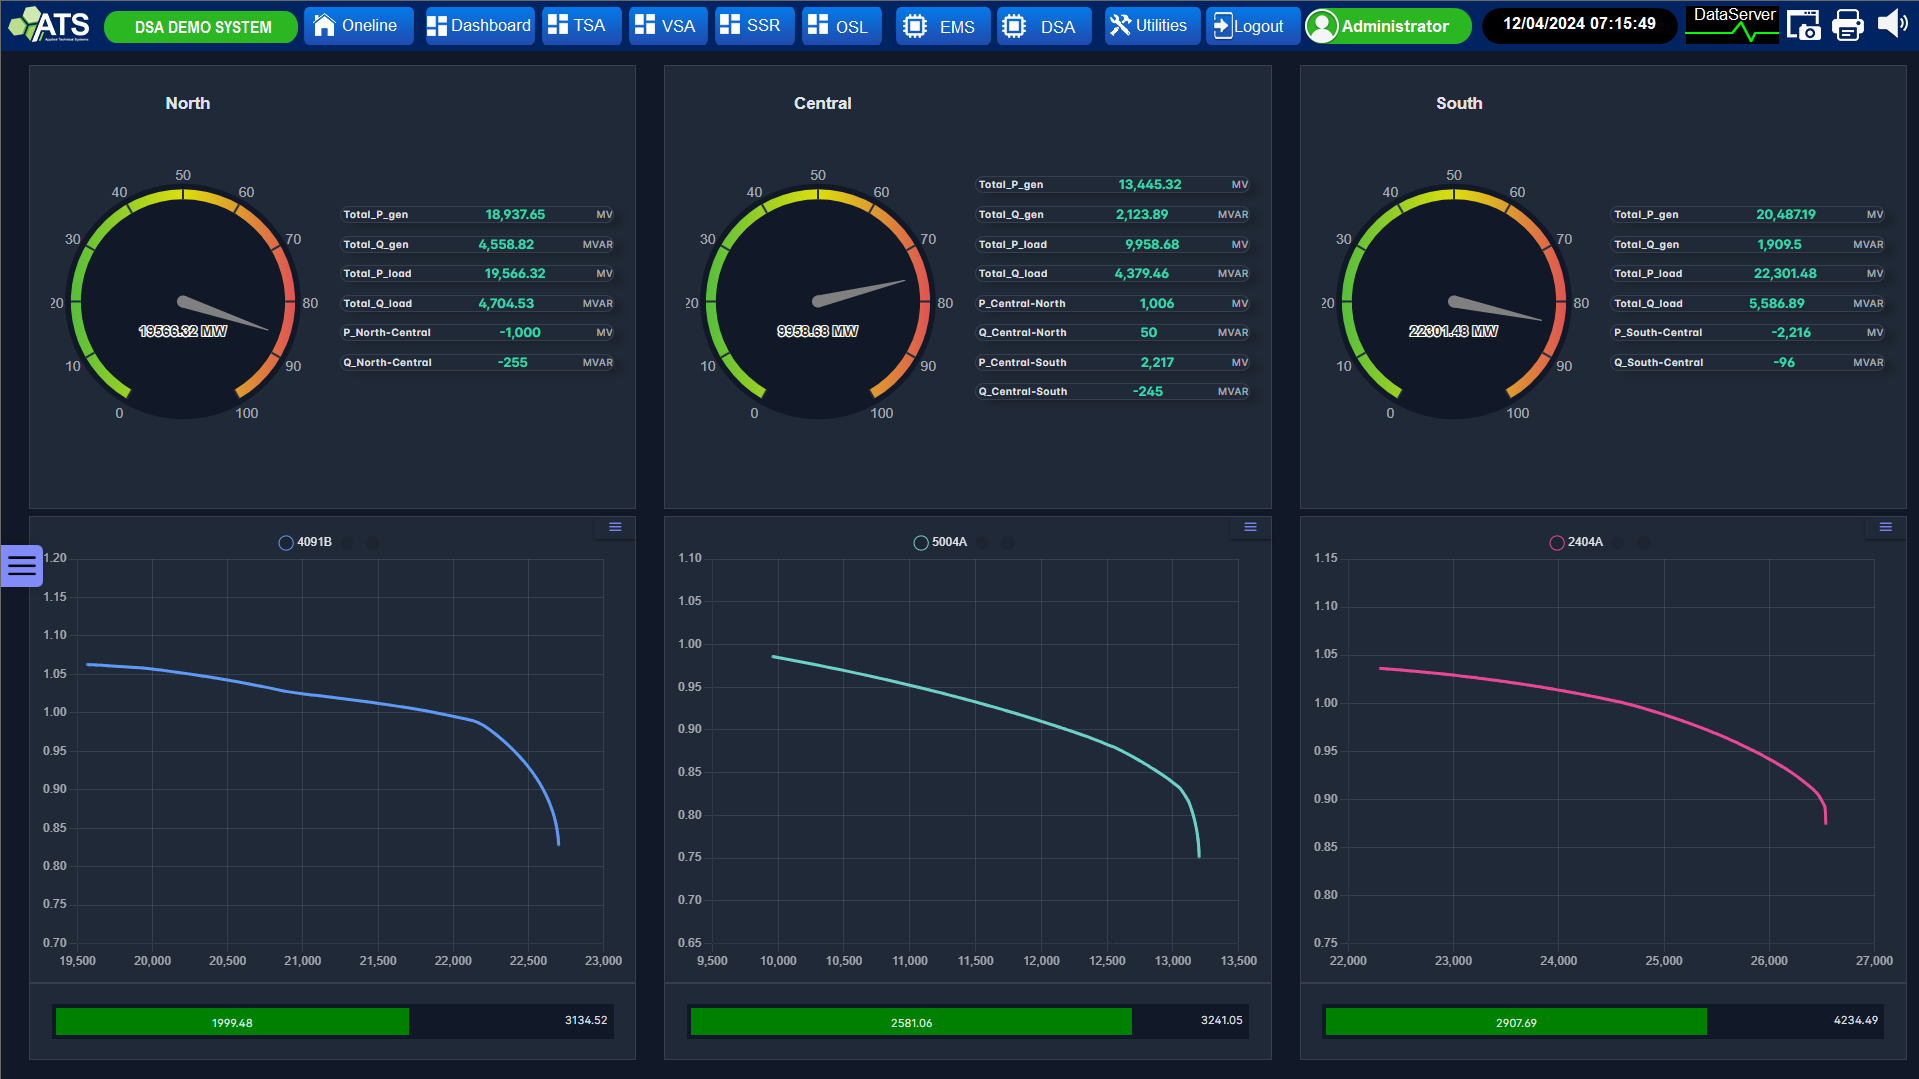Click the North green progress bar

coord(232,1022)
